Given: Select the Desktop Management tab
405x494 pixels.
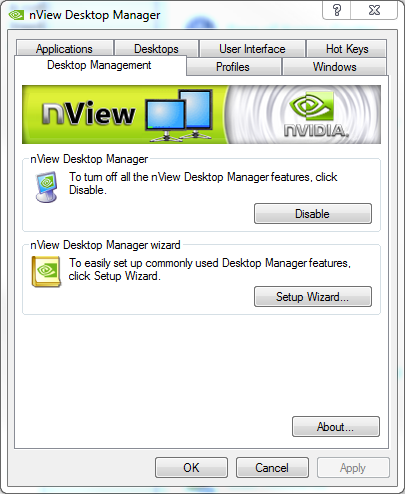Looking at the screenshot, I should (99, 65).
